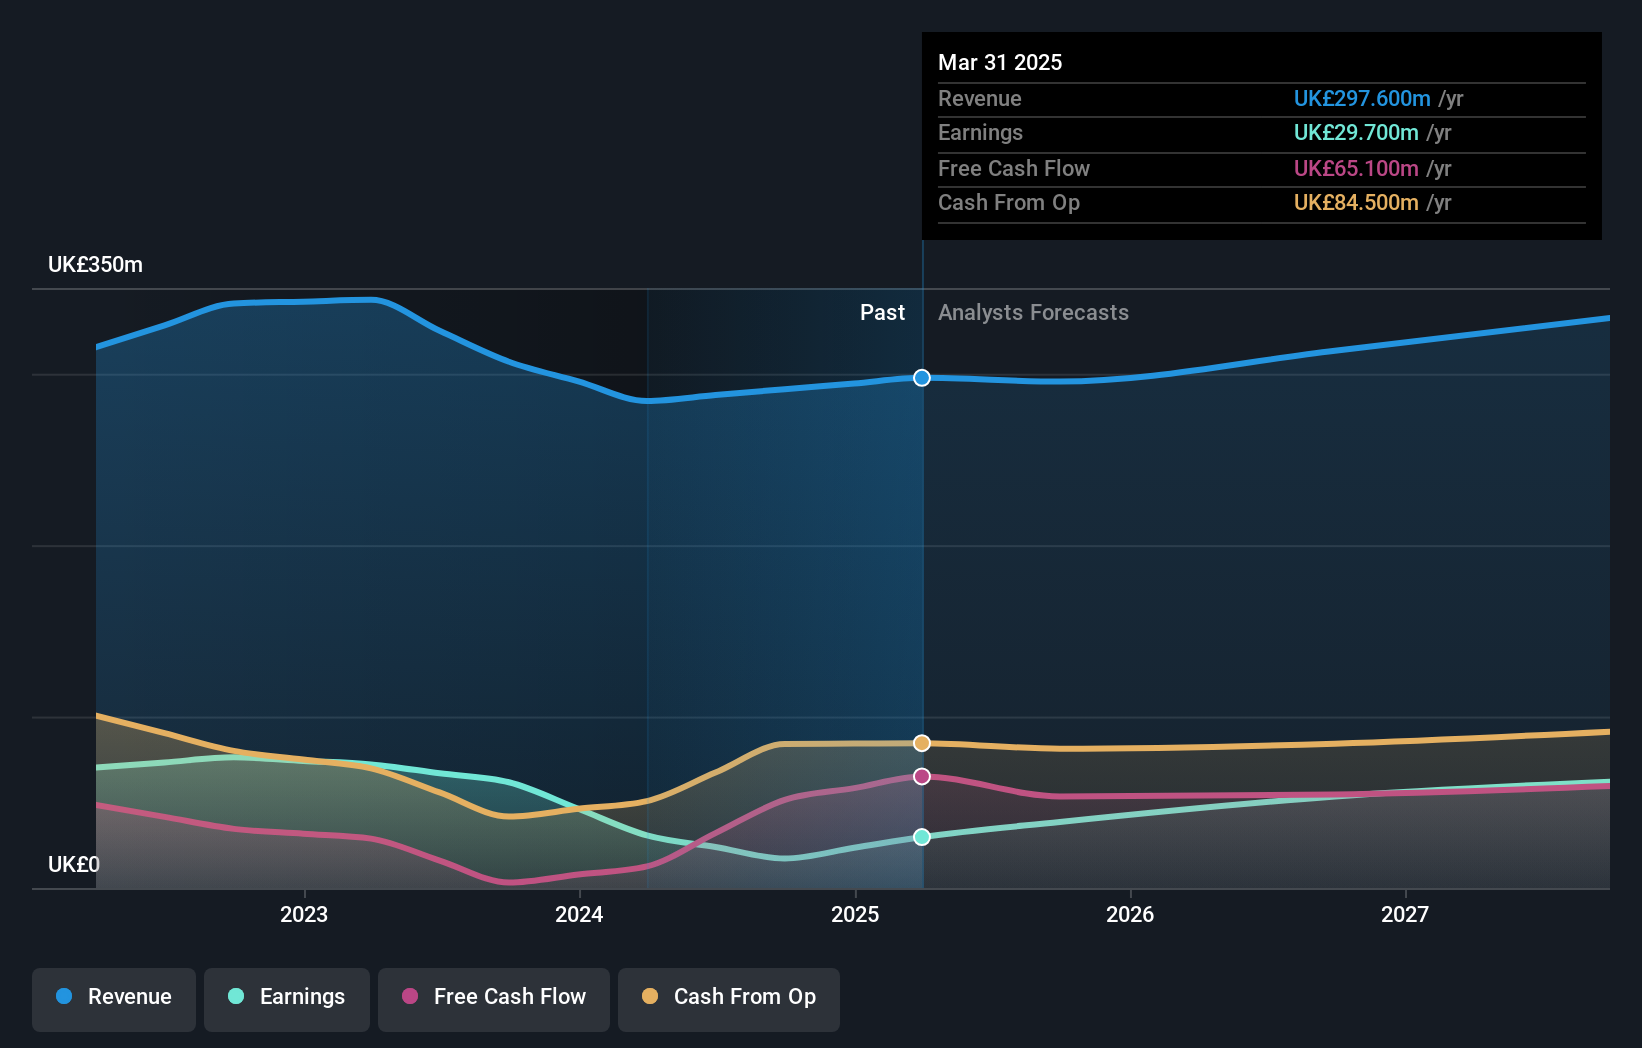Click the Cash From Op label in the tooltip
Viewport: 1642px width, 1048px height.
click(1009, 203)
